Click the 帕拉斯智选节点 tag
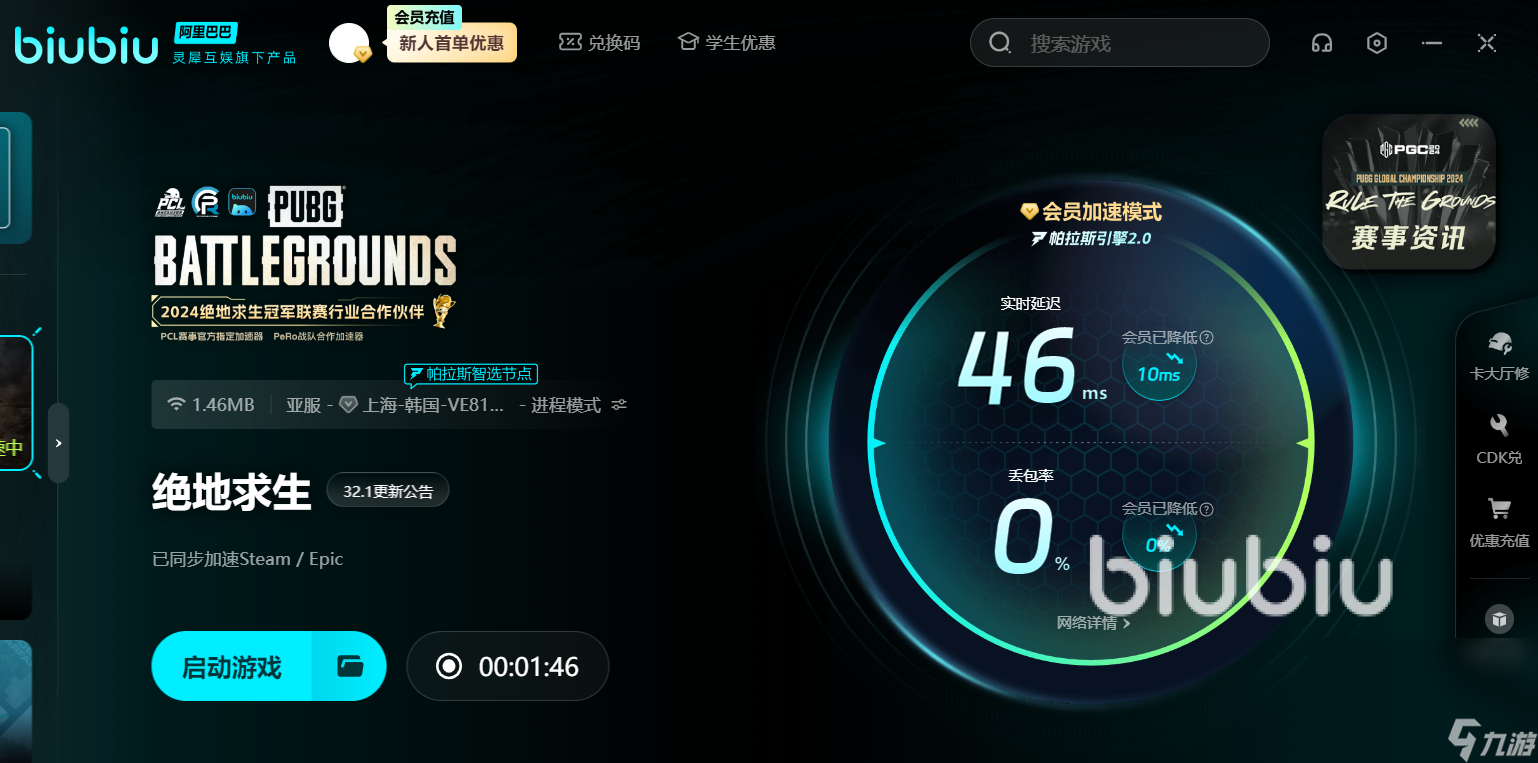Screen dimensions: 1538x763 point(471,374)
